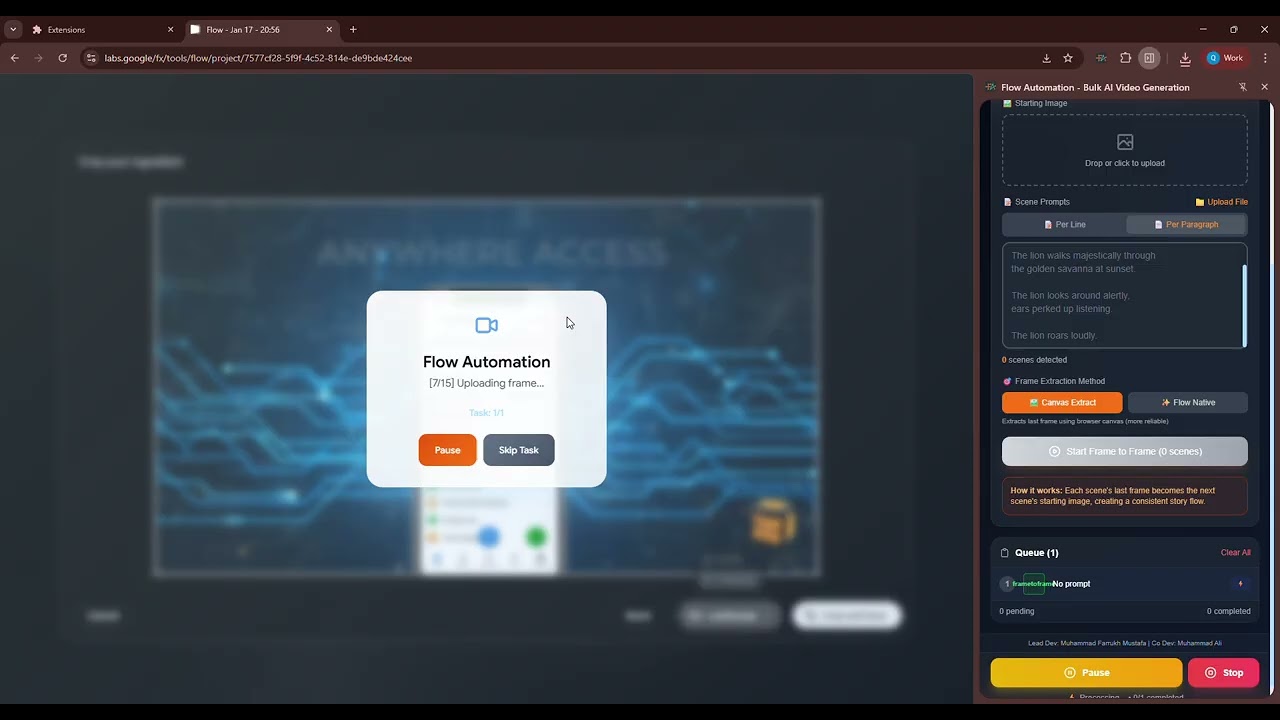Click the video camera icon in the dialog
Image resolution: width=1280 pixels, height=720 pixels.
click(x=486, y=325)
